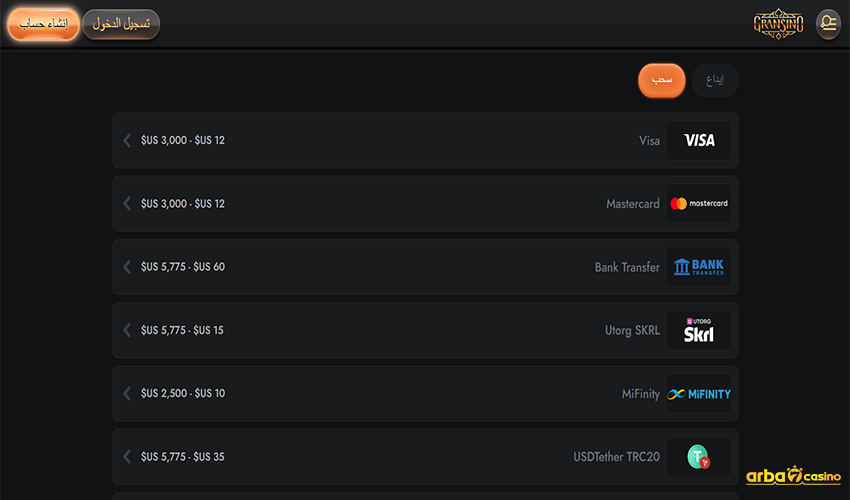Expand the Bank Transfer row chevron
This screenshot has width=850, height=500.
pos(127,267)
